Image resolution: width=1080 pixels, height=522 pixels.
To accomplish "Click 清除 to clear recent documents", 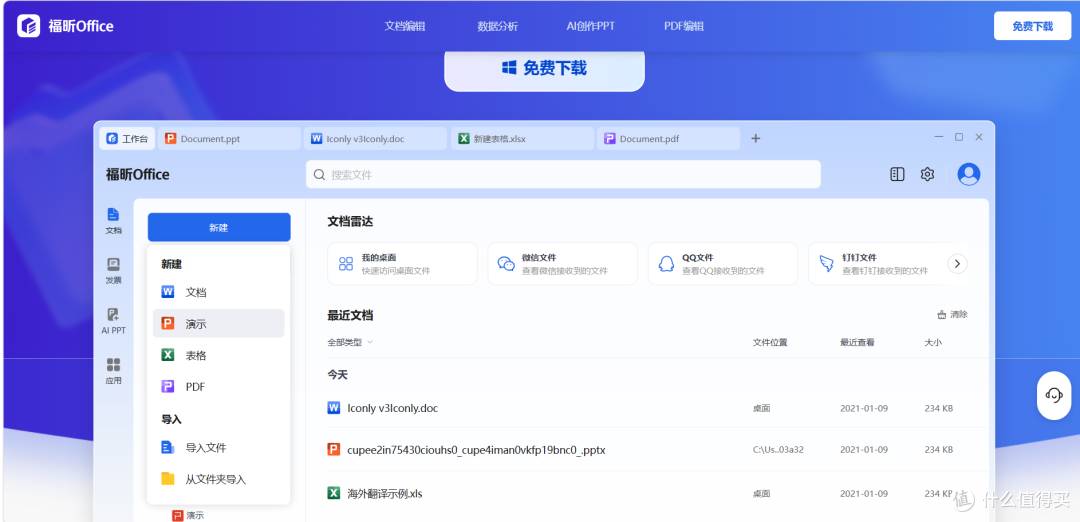I will pyautogui.click(x=953, y=315).
